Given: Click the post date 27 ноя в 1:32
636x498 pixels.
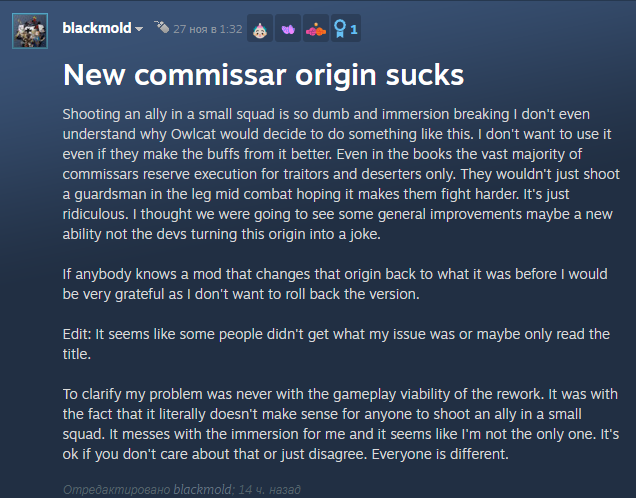Looking at the screenshot, I should (207, 29).
